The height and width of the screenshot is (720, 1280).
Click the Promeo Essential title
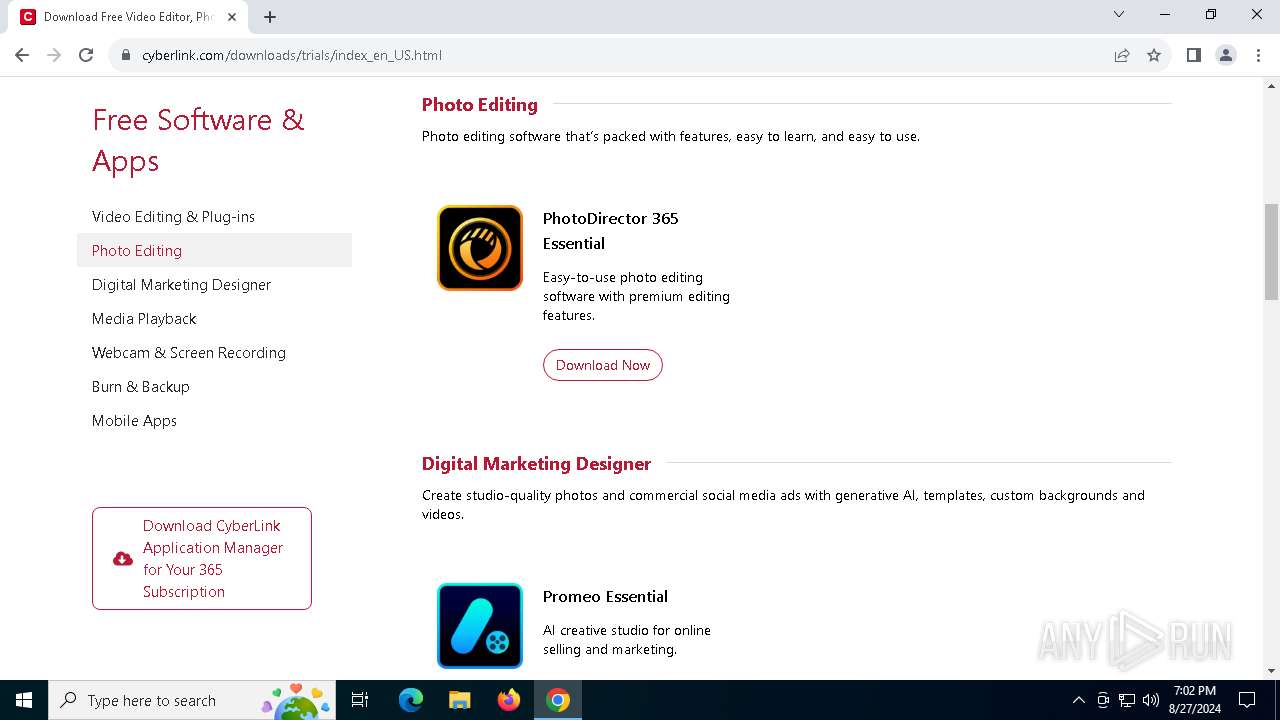point(605,597)
